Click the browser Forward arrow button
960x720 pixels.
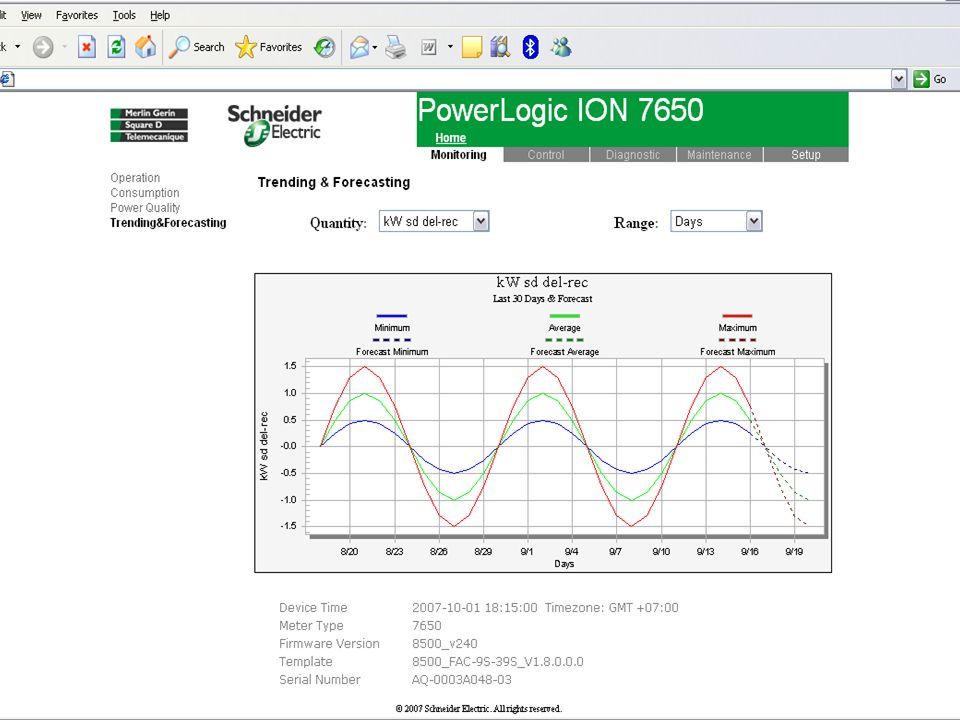click(43, 47)
